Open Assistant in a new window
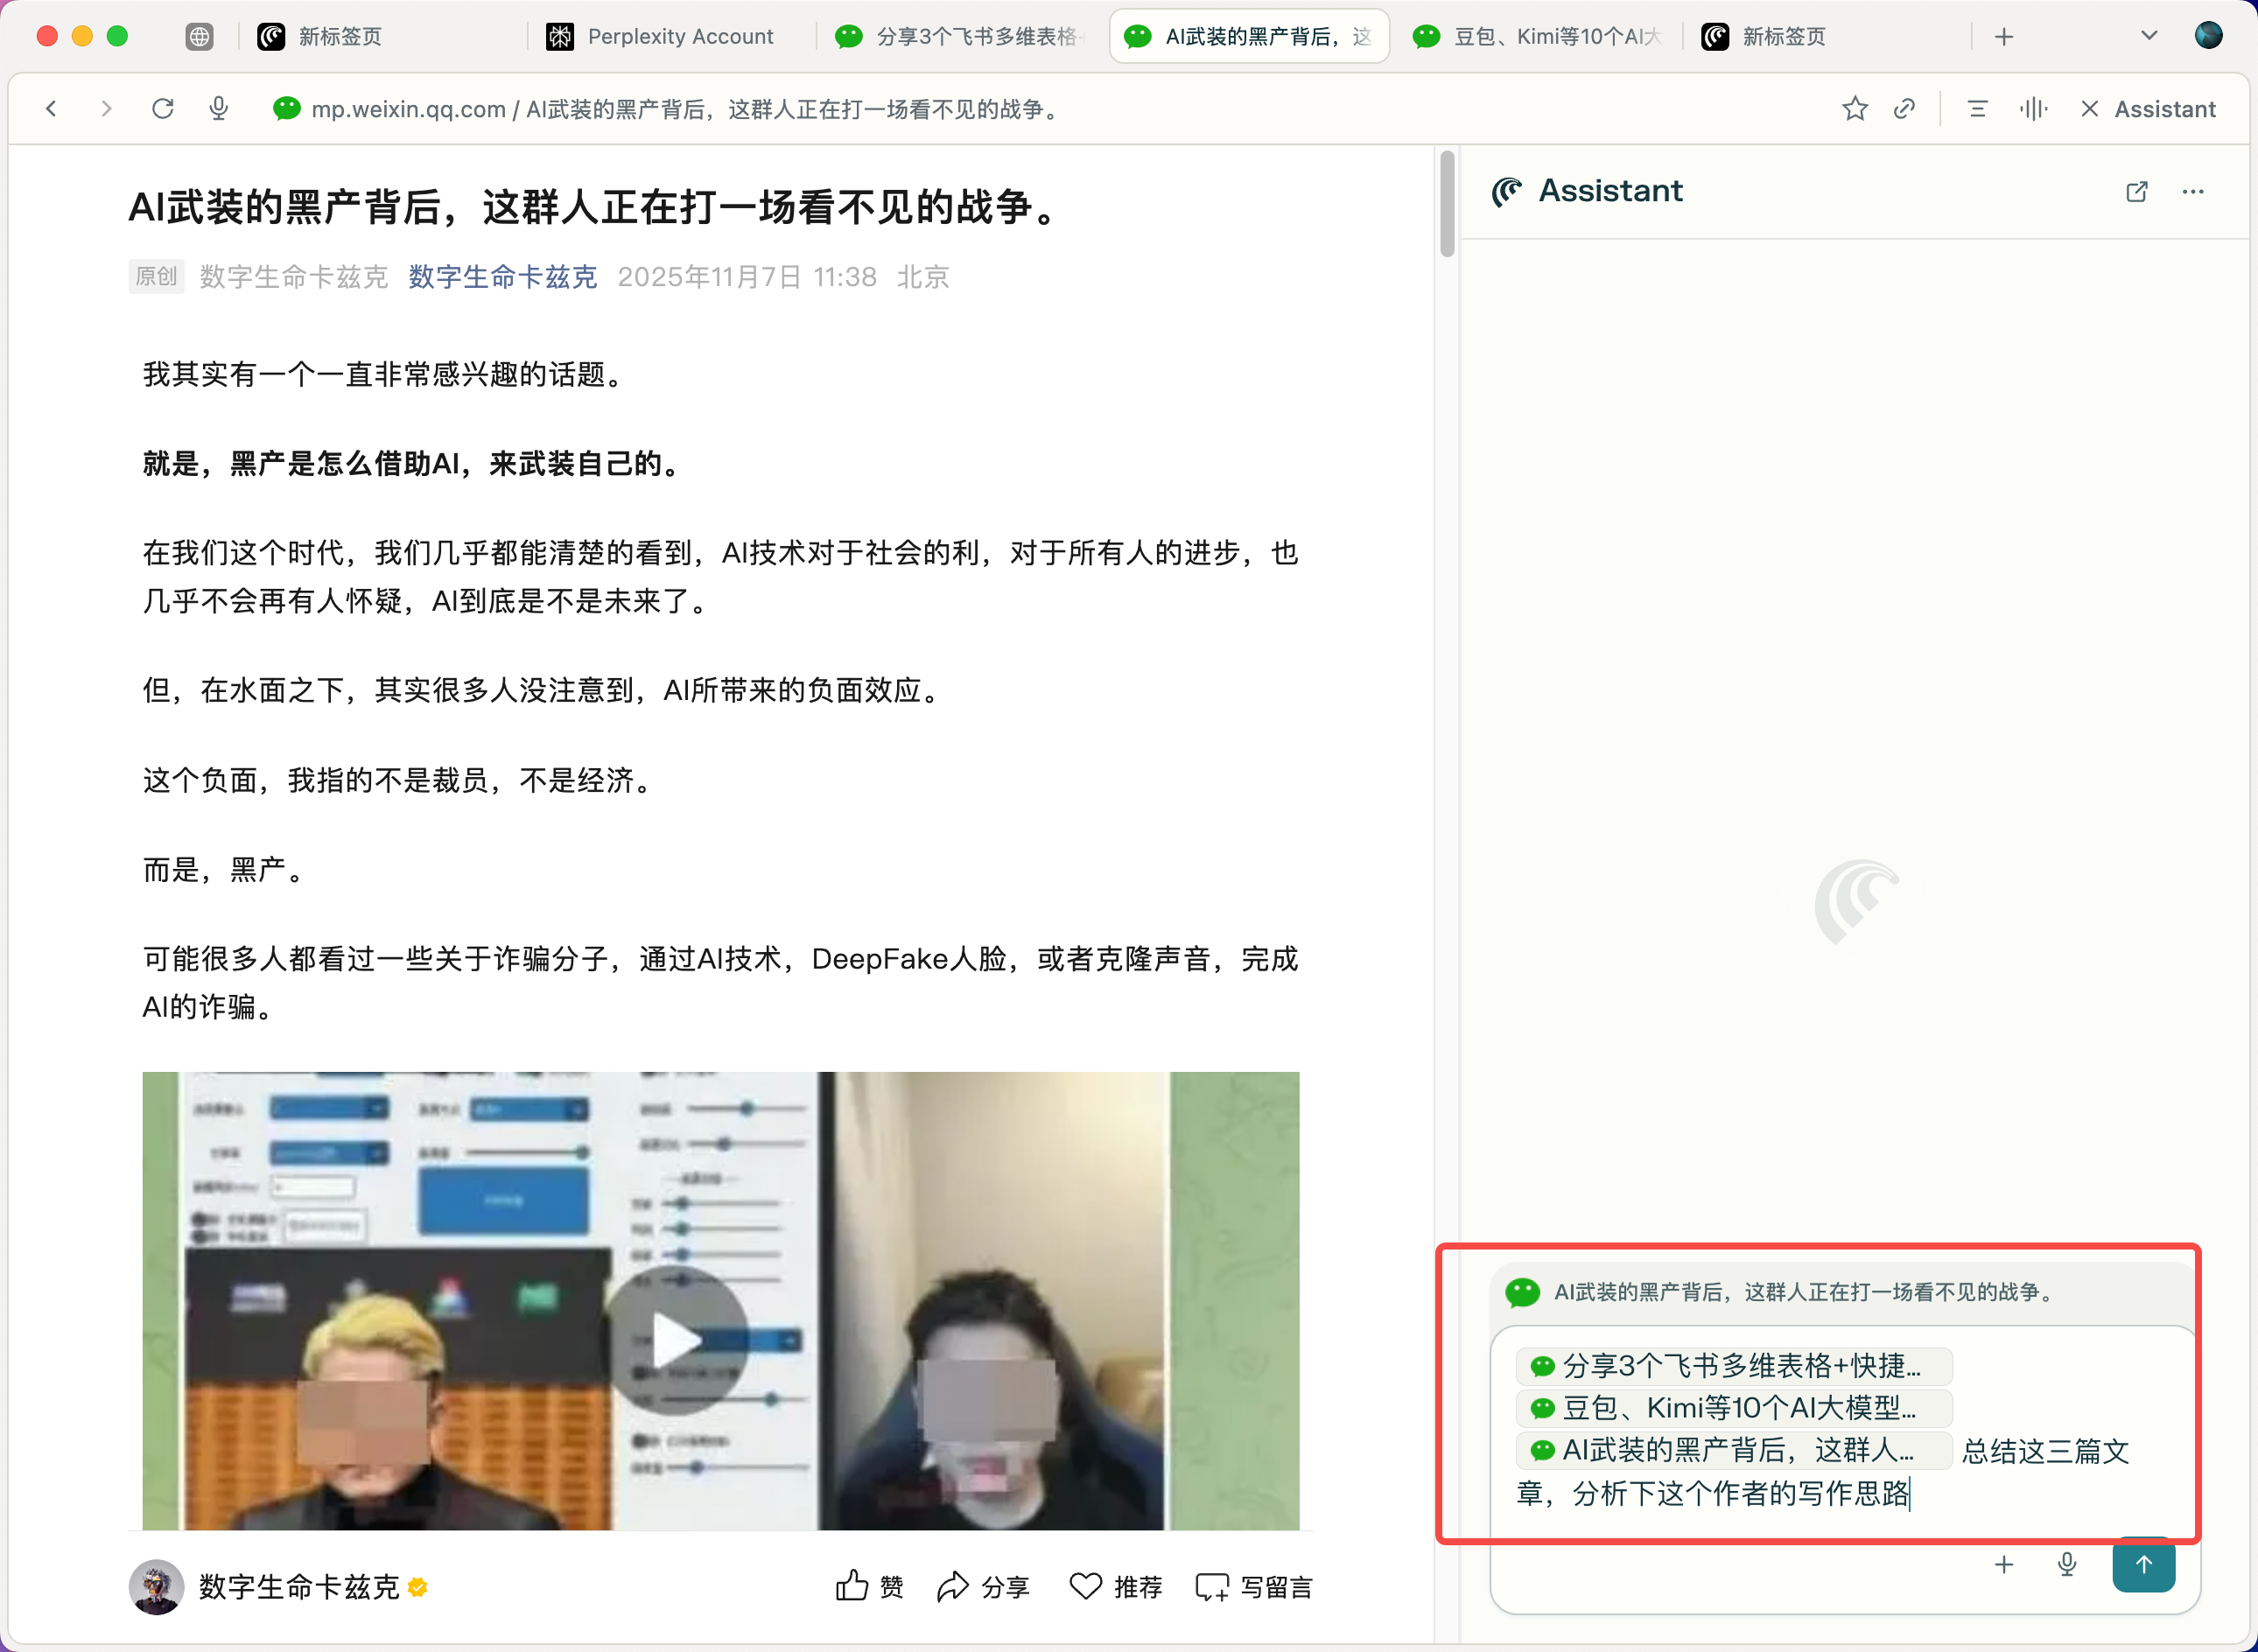 coord(2136,191)
